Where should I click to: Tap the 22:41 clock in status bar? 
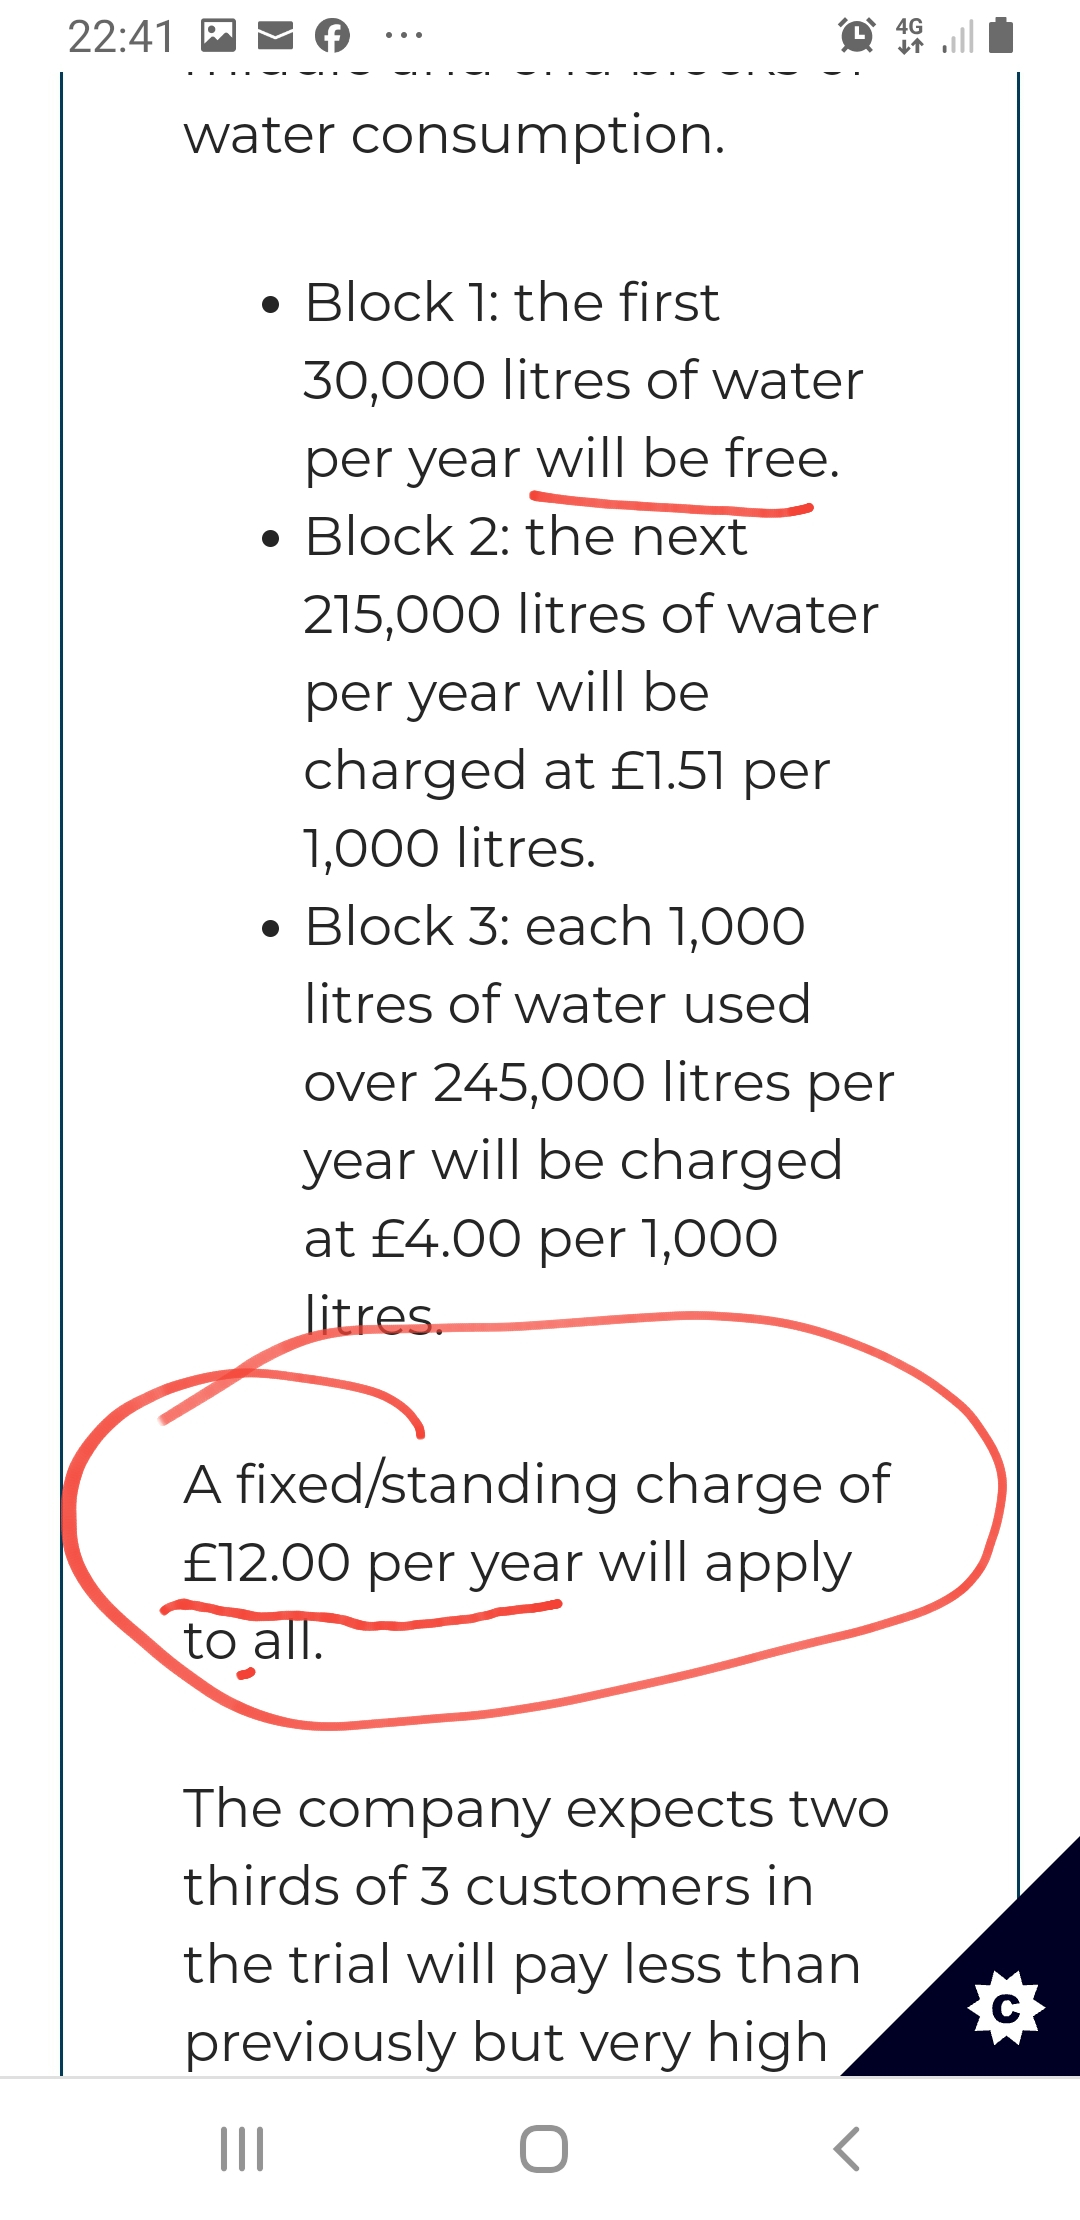pyautogui.click(x=120, y=37)
